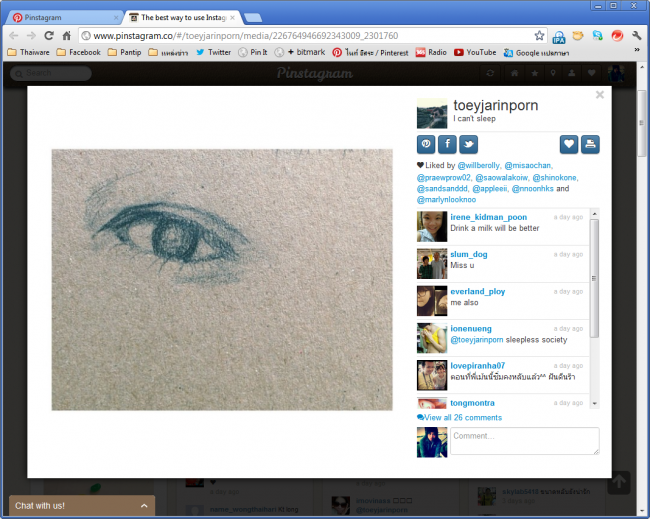Show more bookmarks chevron

637,50
